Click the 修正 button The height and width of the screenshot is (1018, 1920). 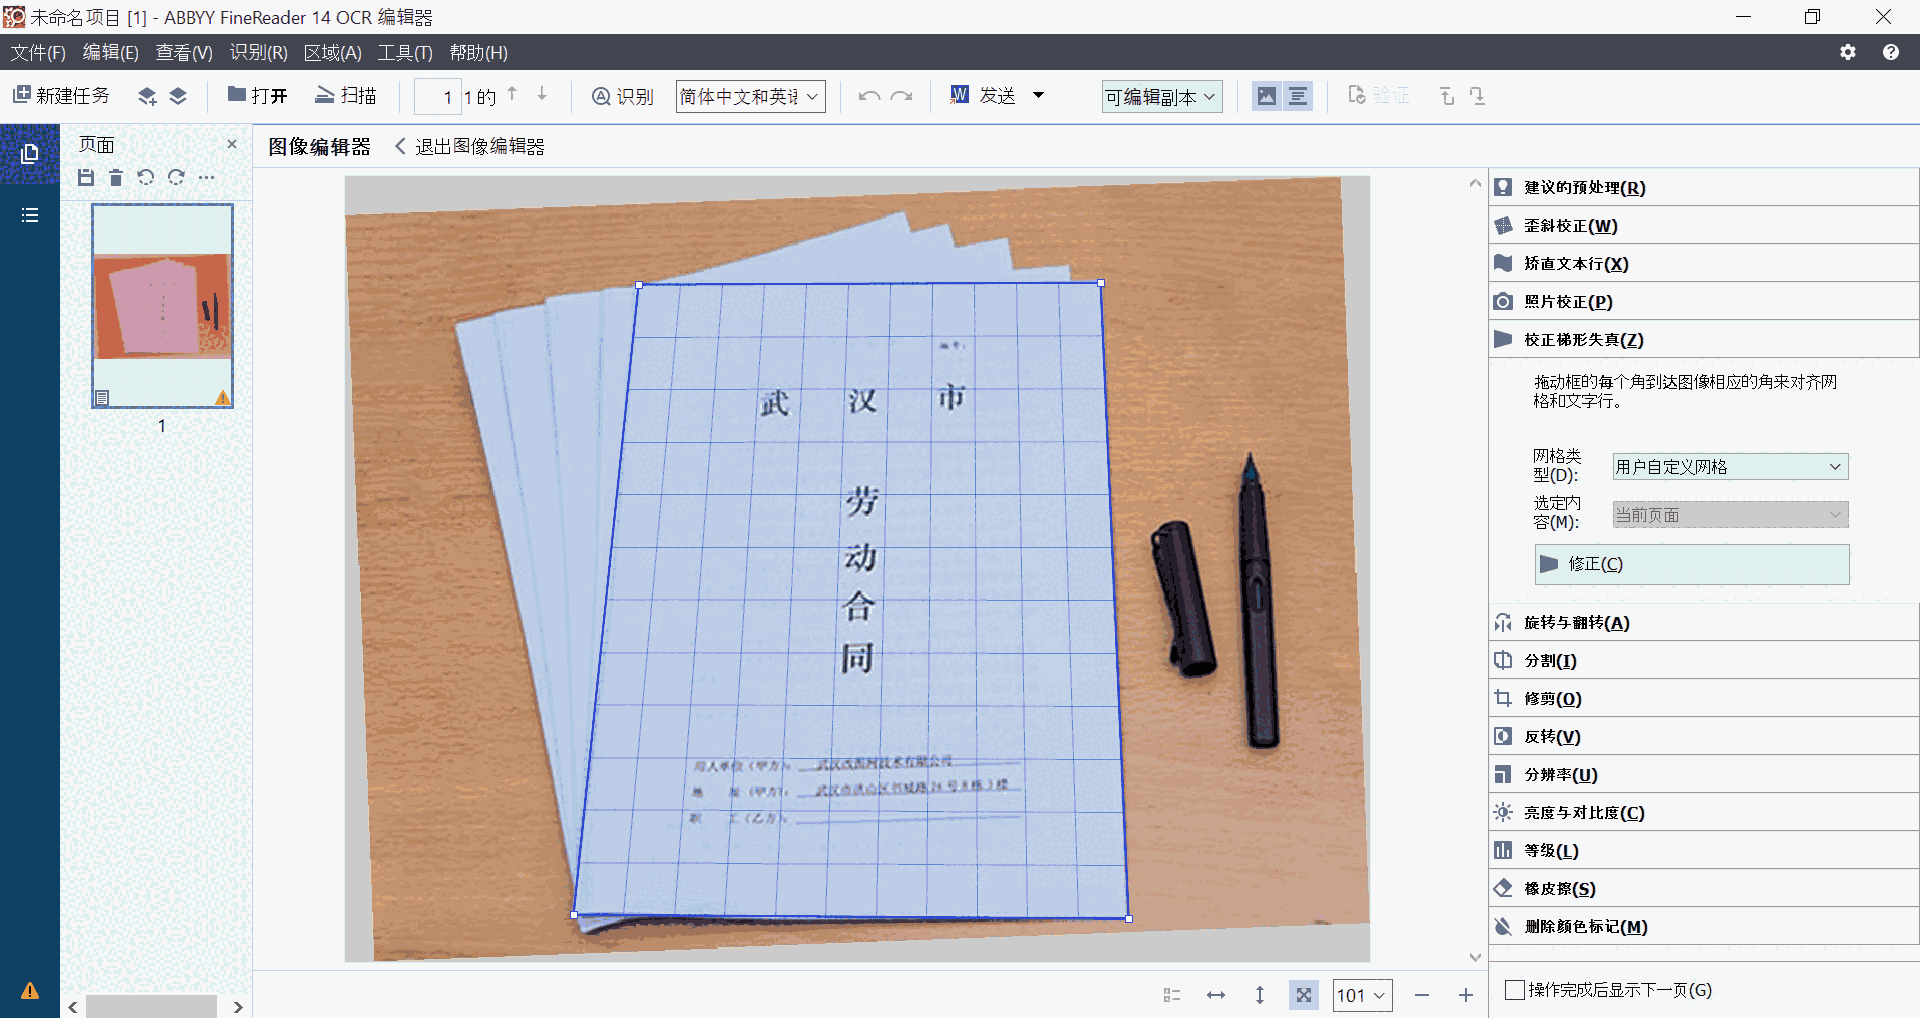(1690, 563)
